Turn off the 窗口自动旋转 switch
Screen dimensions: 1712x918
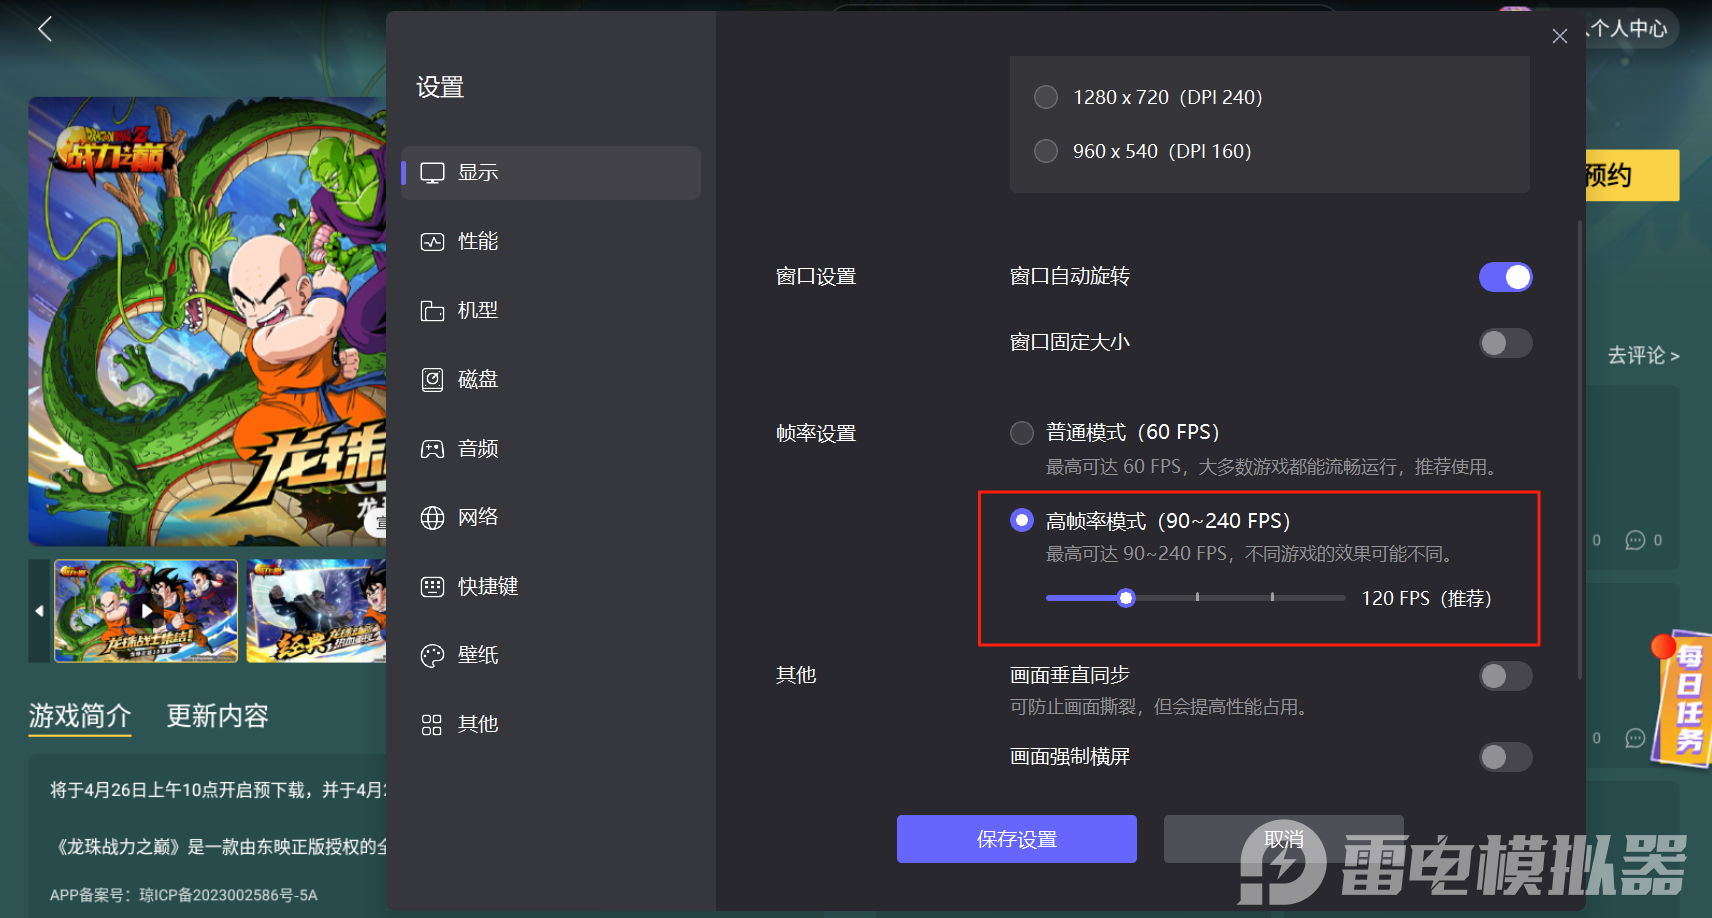(x=1506, y=277)
